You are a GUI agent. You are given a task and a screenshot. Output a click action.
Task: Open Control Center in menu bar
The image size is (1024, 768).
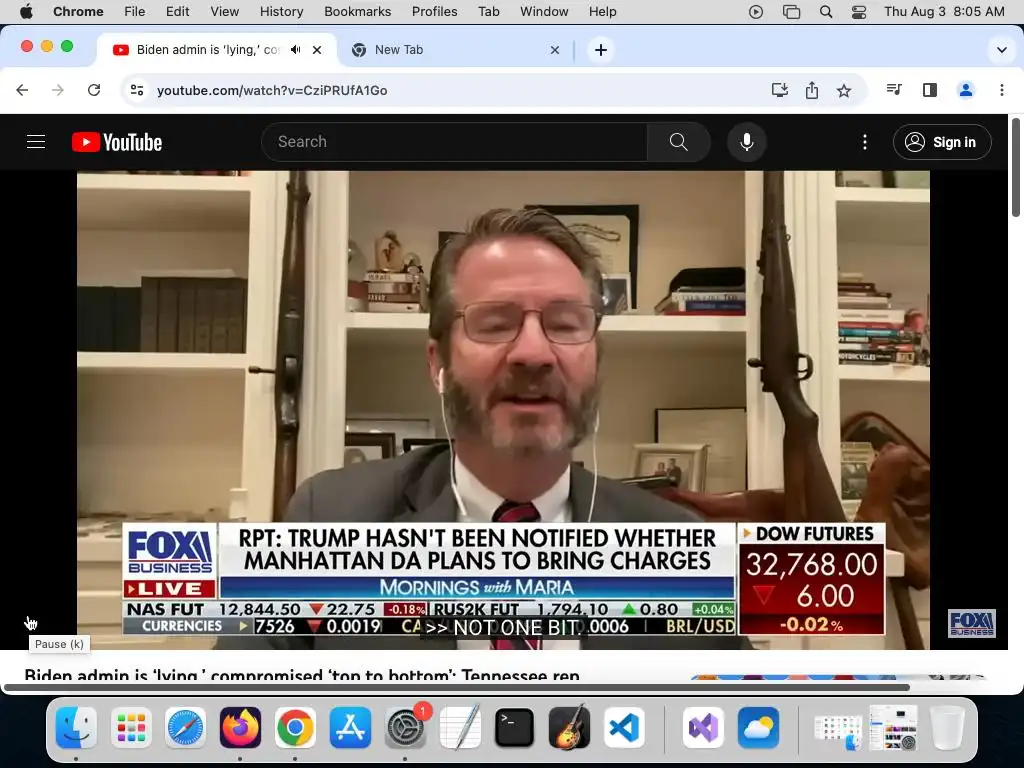[859, 12]
